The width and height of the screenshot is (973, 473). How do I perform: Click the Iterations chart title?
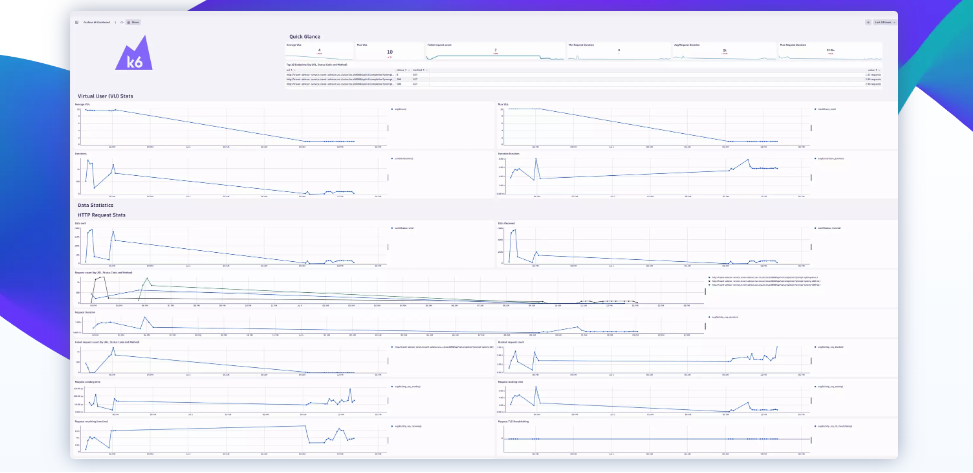pyautogui.click(x=81, y=153)
